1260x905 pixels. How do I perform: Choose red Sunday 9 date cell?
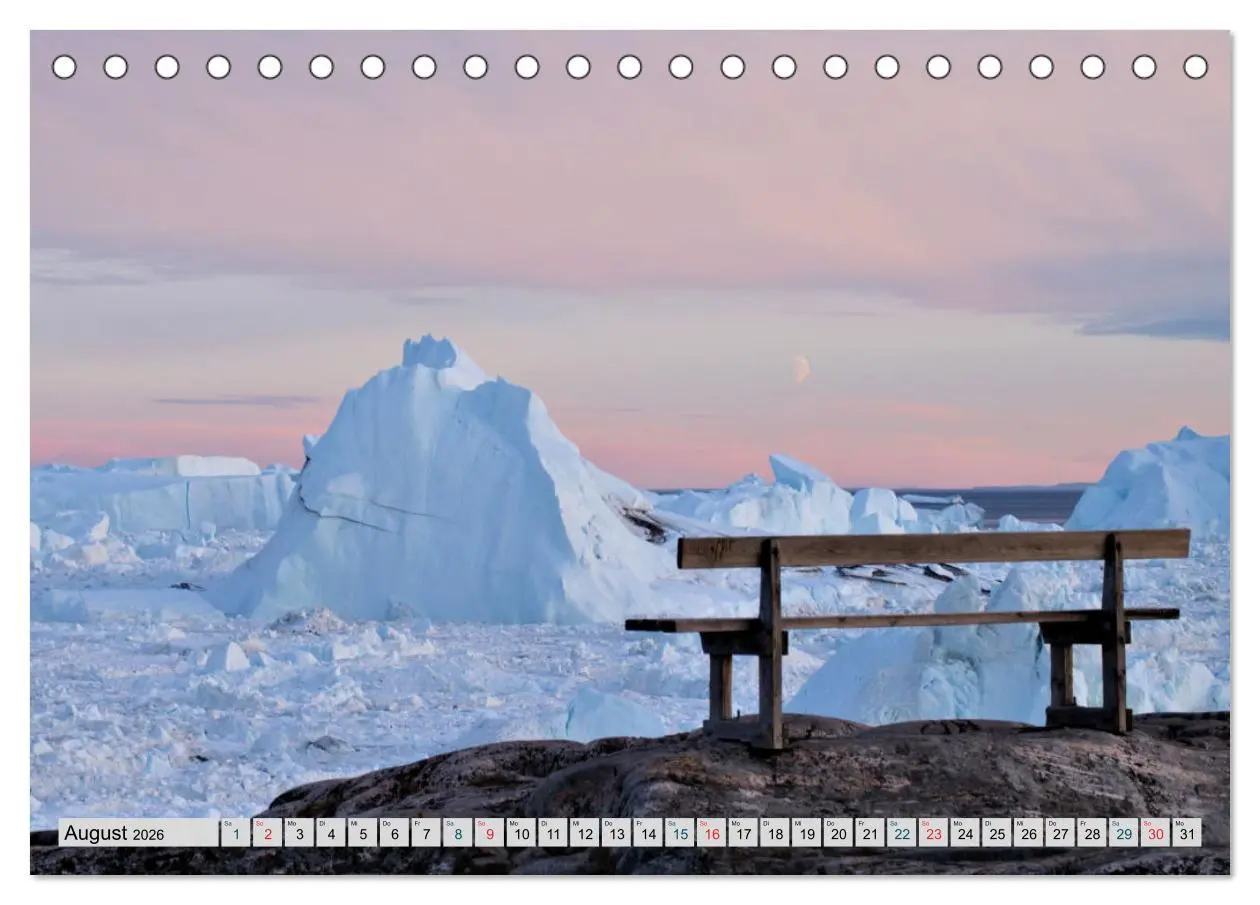tap(489, 833)
